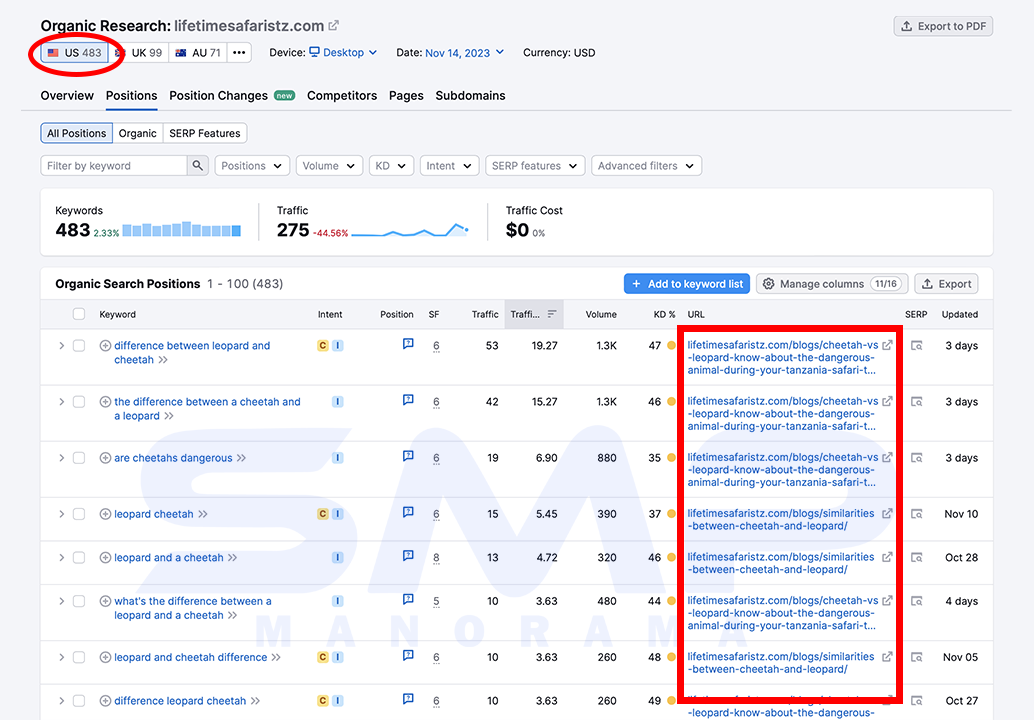
Task: Click Manage columns gear icon
Action: pos(769,284)
